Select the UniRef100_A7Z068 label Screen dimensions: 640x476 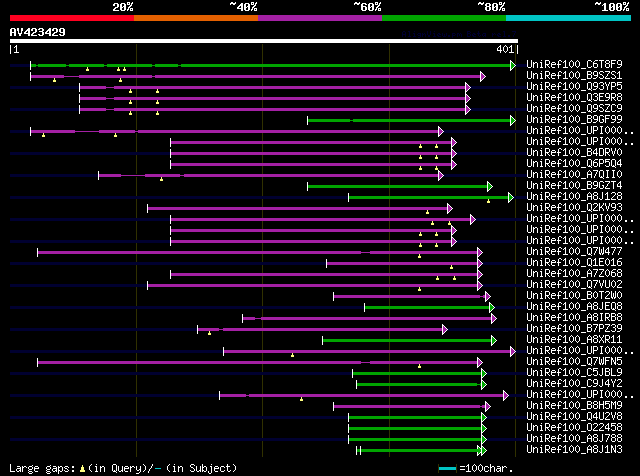click(574, 274)
